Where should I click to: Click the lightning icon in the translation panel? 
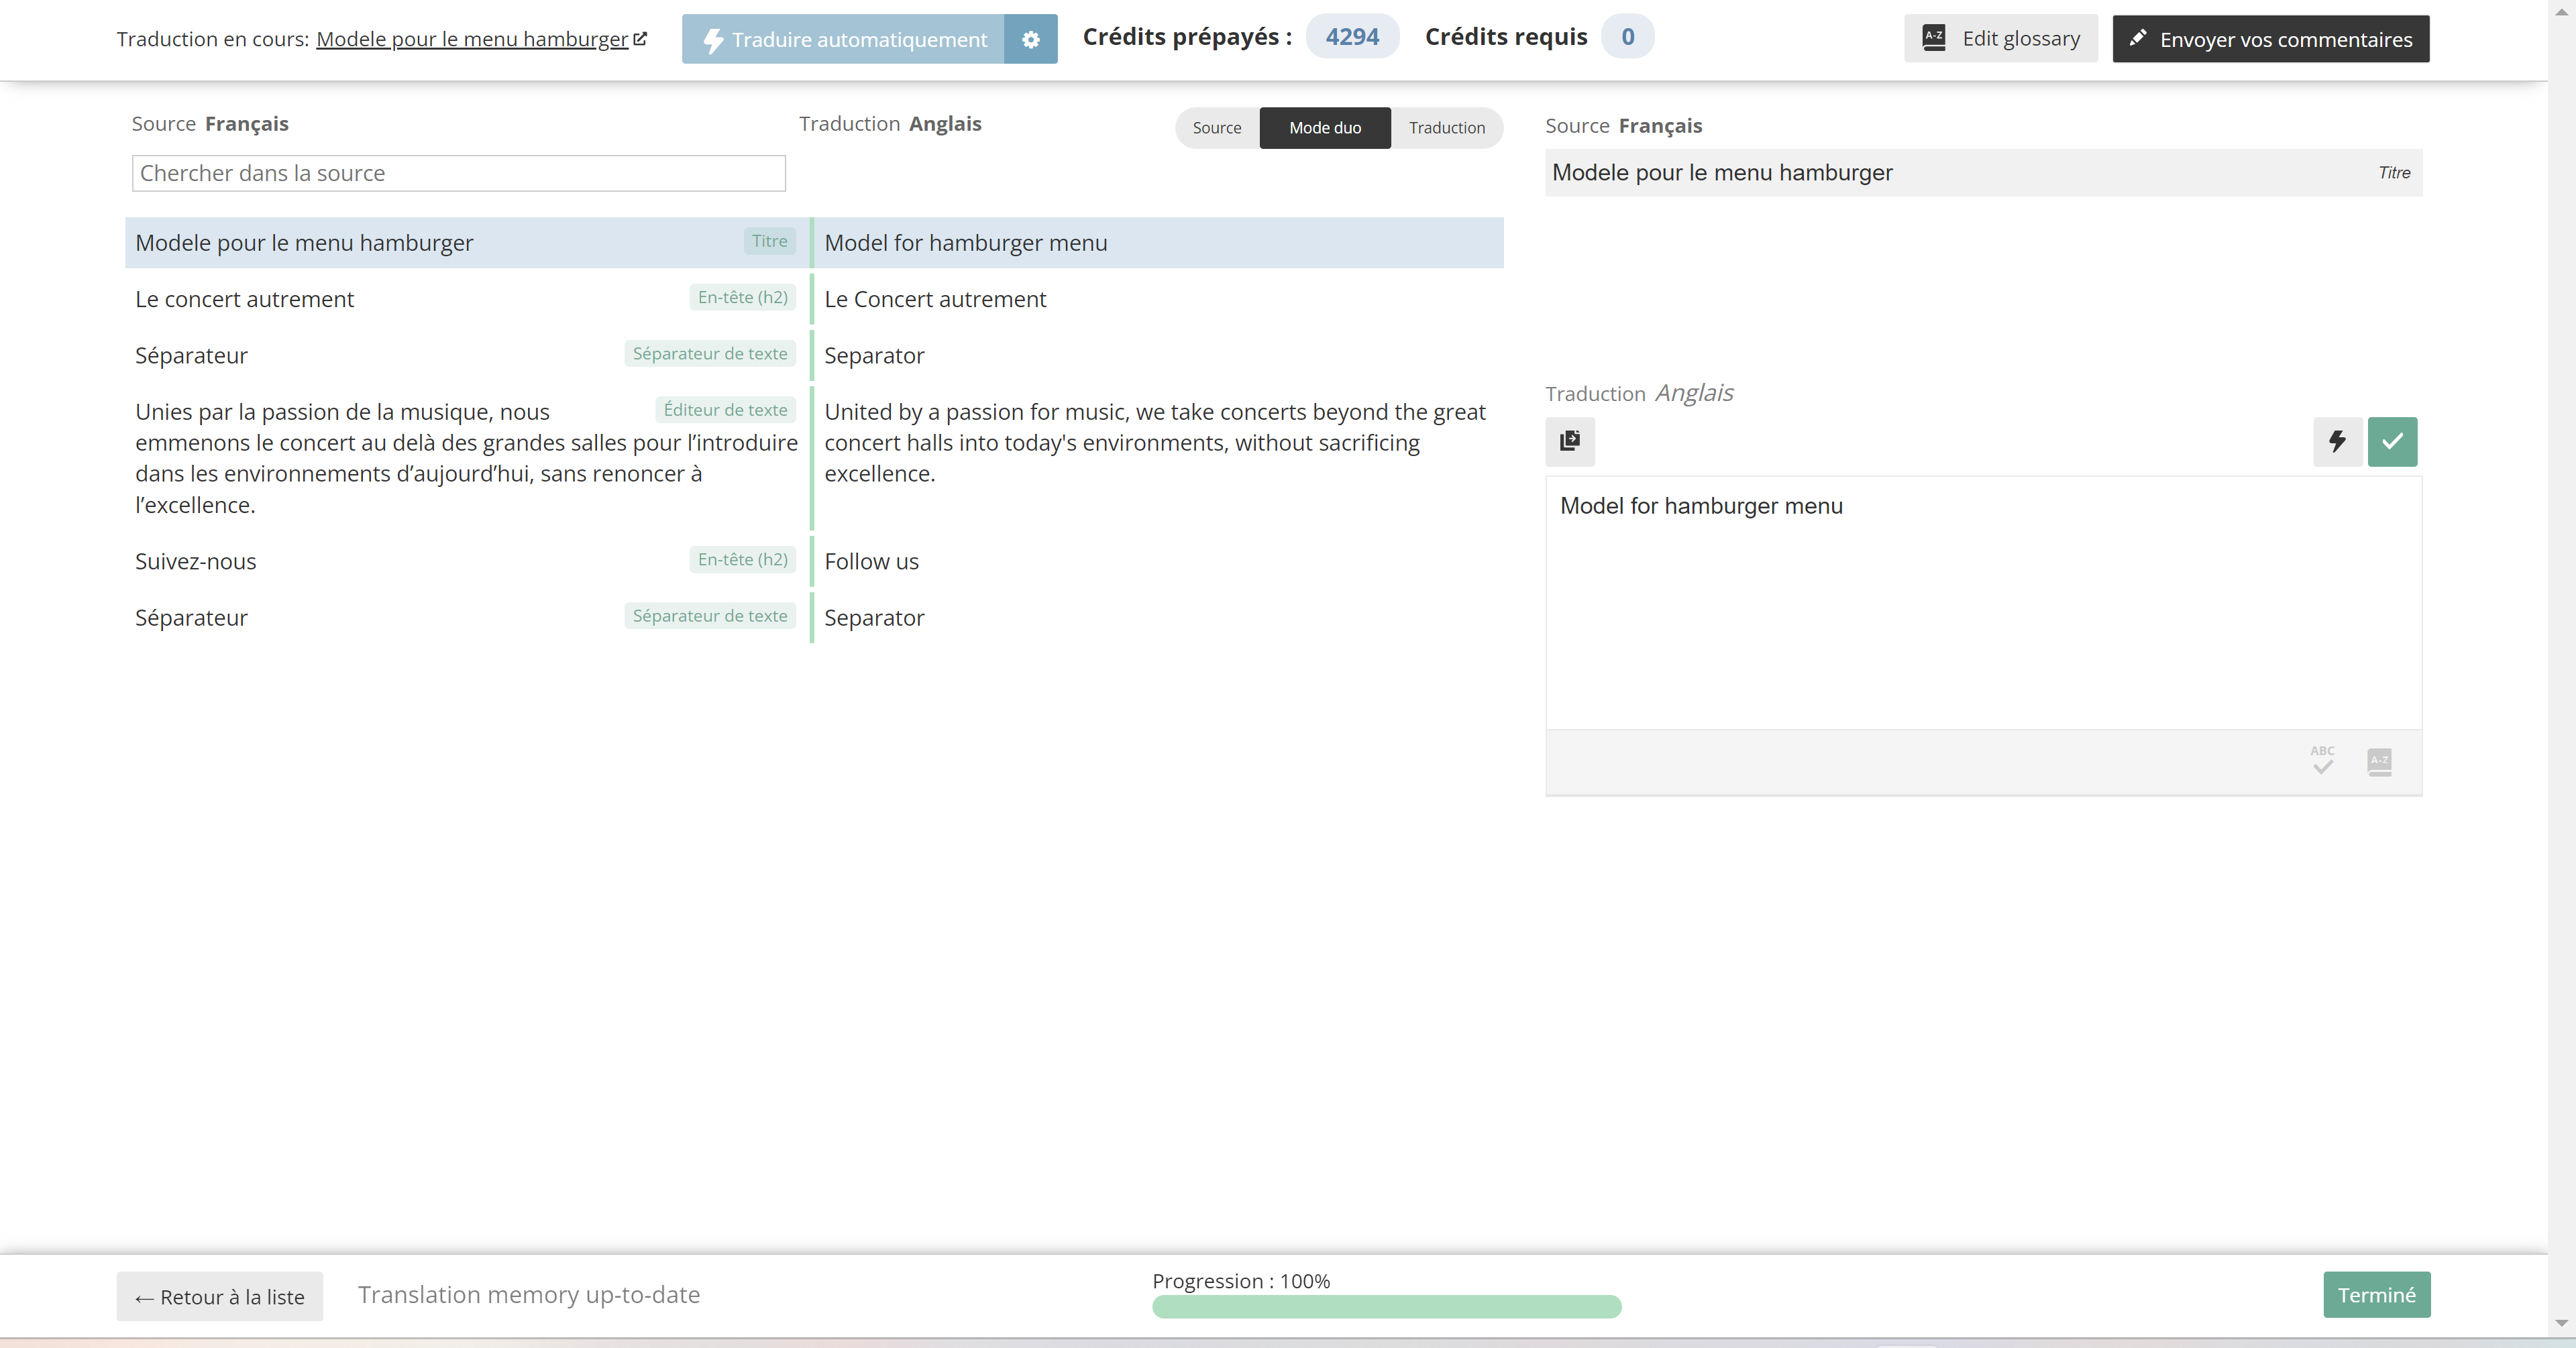point(2337,441)
